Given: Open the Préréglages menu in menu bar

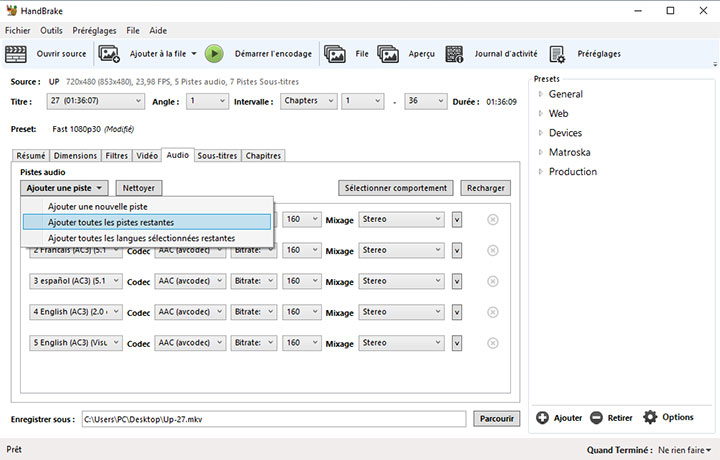Looking at the screenshot, I should coord(94,31).
